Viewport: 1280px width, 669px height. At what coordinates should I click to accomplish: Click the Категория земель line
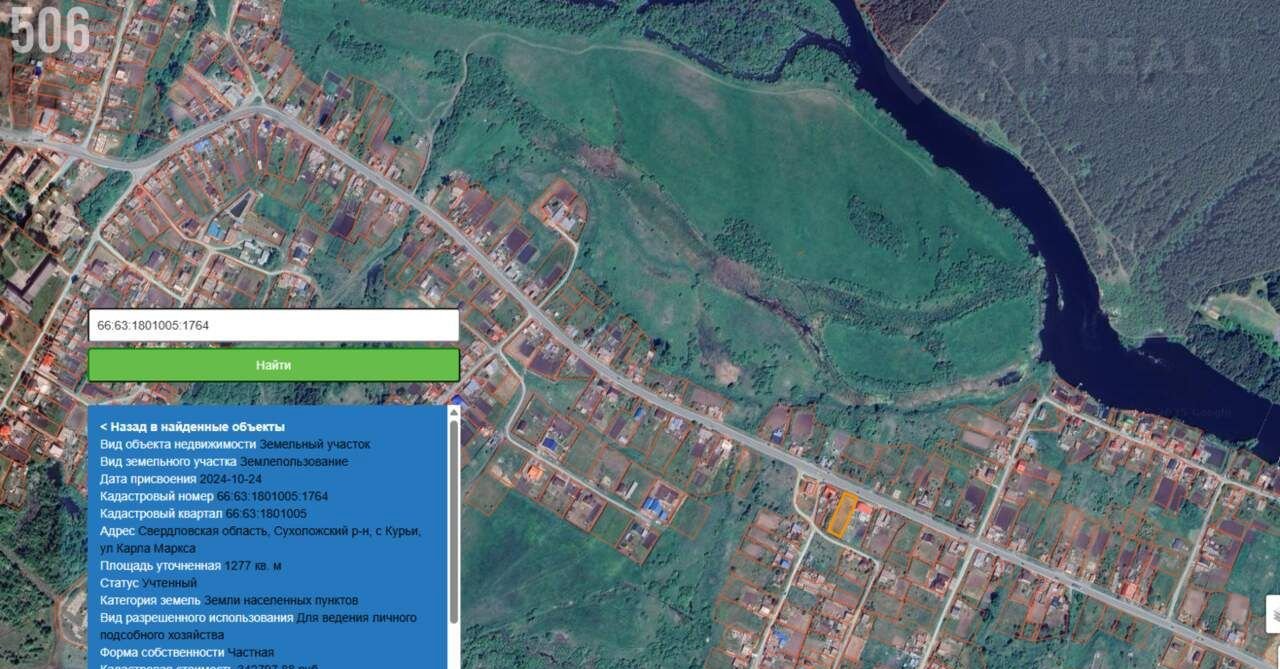point(229,600)
